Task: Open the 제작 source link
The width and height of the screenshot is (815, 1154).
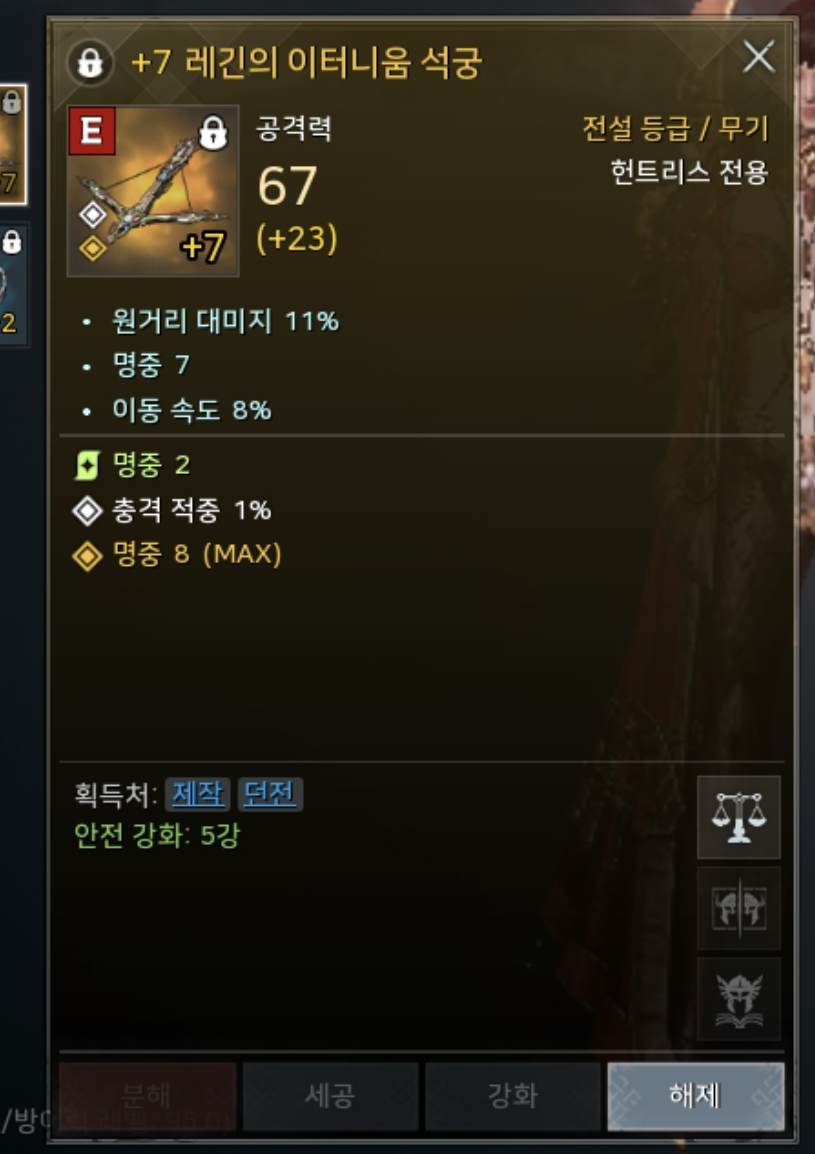Action: click(x=197, y=794)
